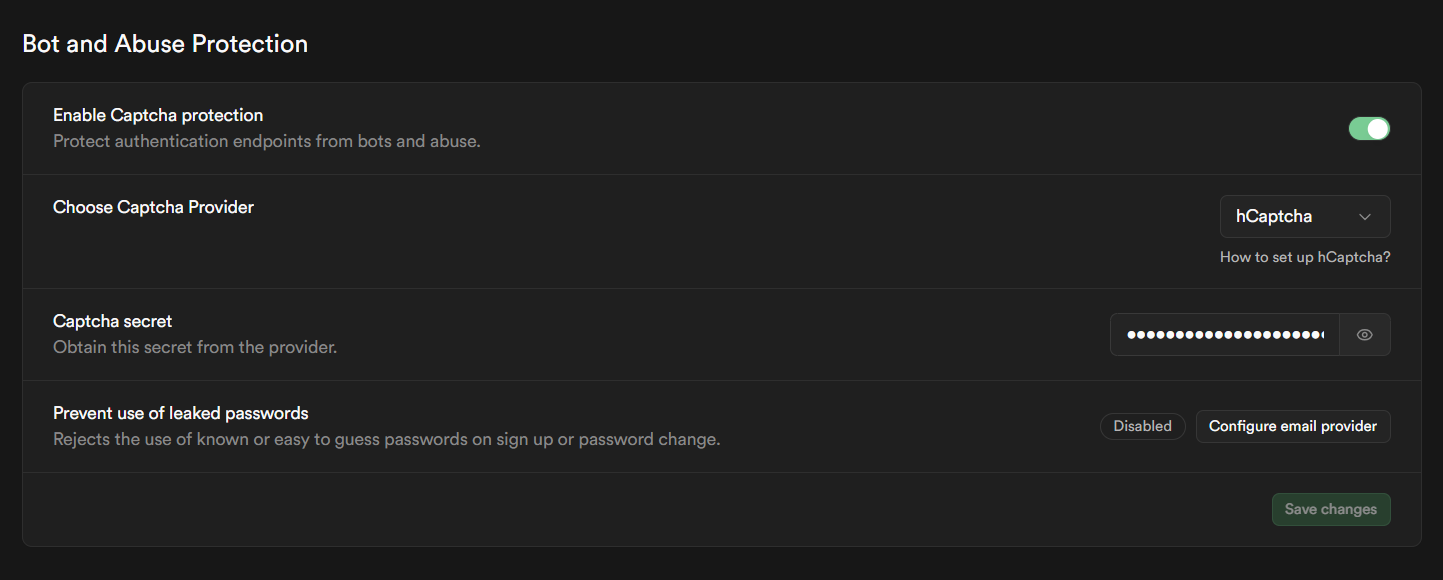Image resolution: width=1443 pixels, height=580 pixels.
Task: Click the 'Enable Captcha protection' label
Action: [158, 115]
